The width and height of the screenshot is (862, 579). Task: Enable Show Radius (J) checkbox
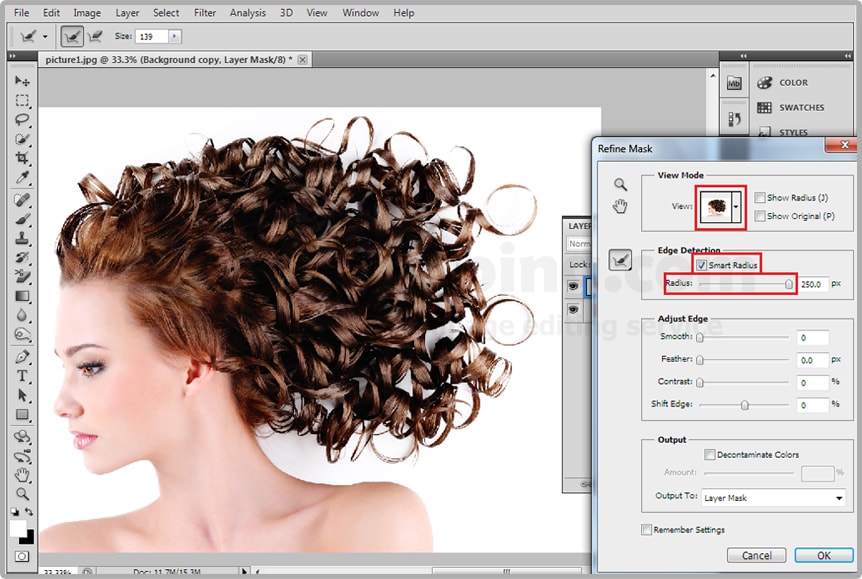pos(761,198)
